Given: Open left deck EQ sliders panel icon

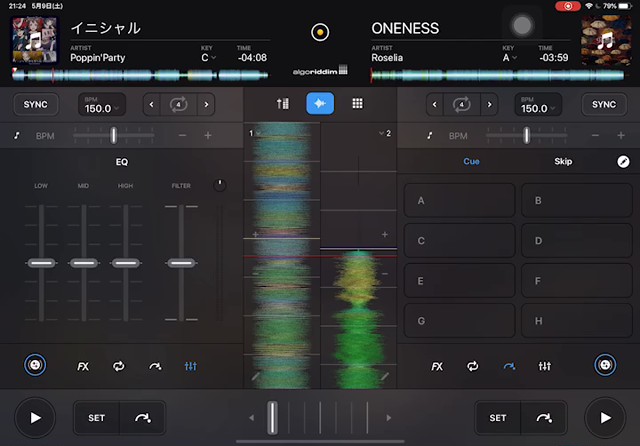Looking at the screenshot, I should pos(191,366).
